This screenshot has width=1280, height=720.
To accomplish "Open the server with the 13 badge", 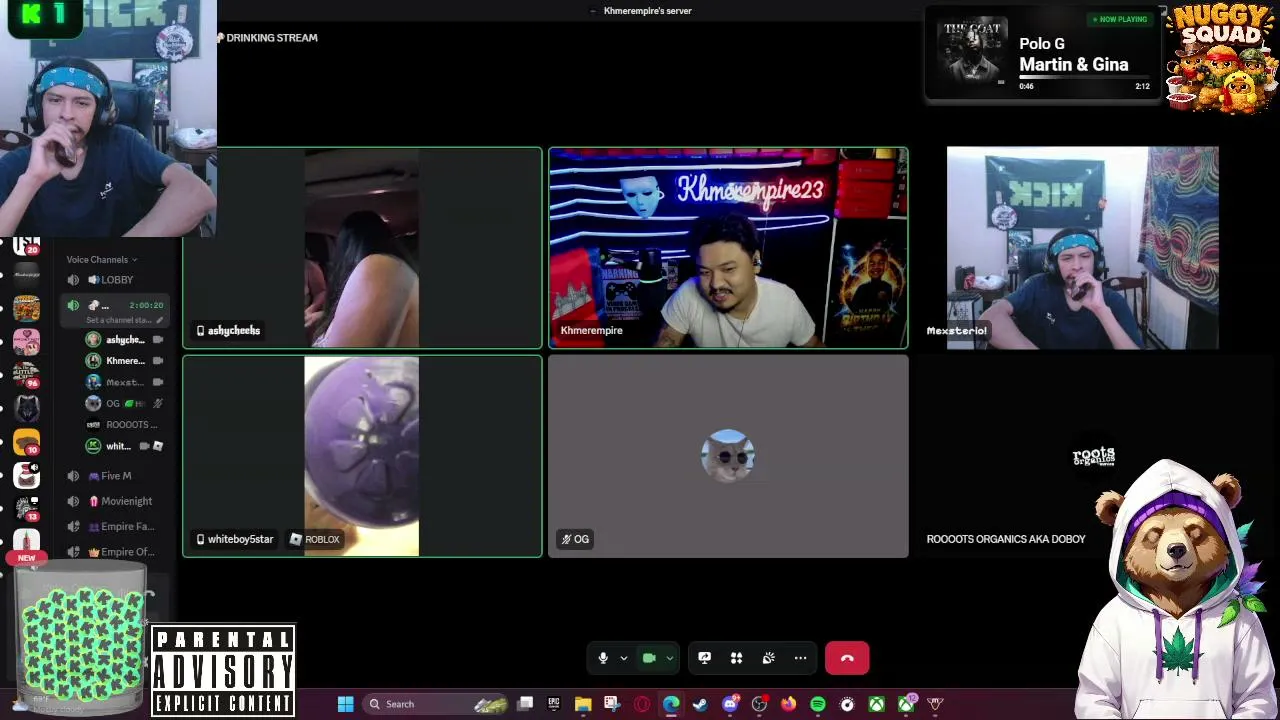I will [x=26, y=510].
